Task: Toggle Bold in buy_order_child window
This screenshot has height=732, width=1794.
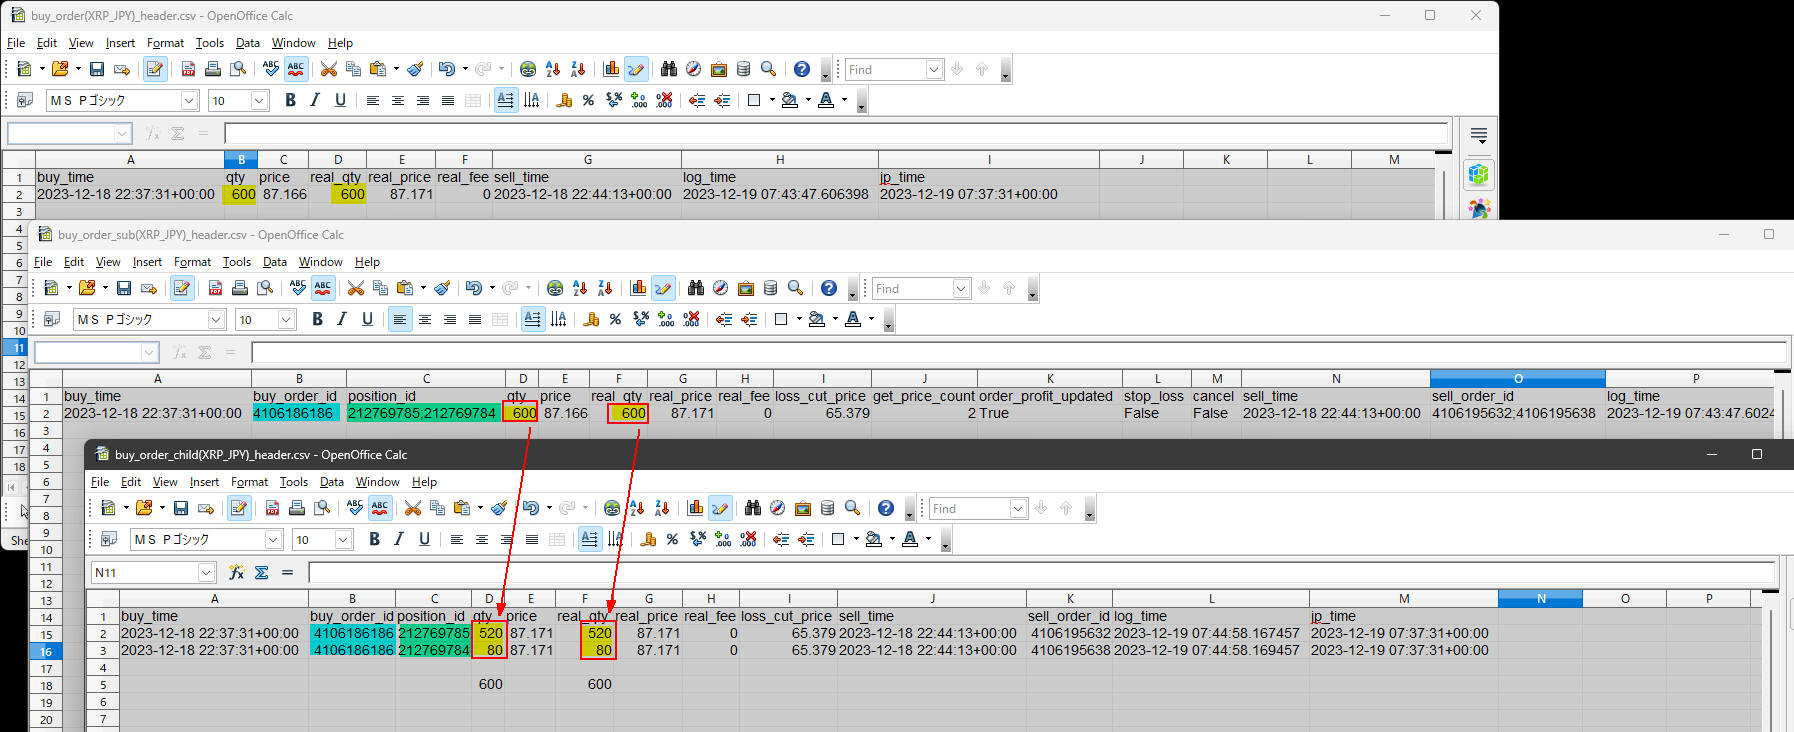Action: pyautogui.click(x=374, y=539)
